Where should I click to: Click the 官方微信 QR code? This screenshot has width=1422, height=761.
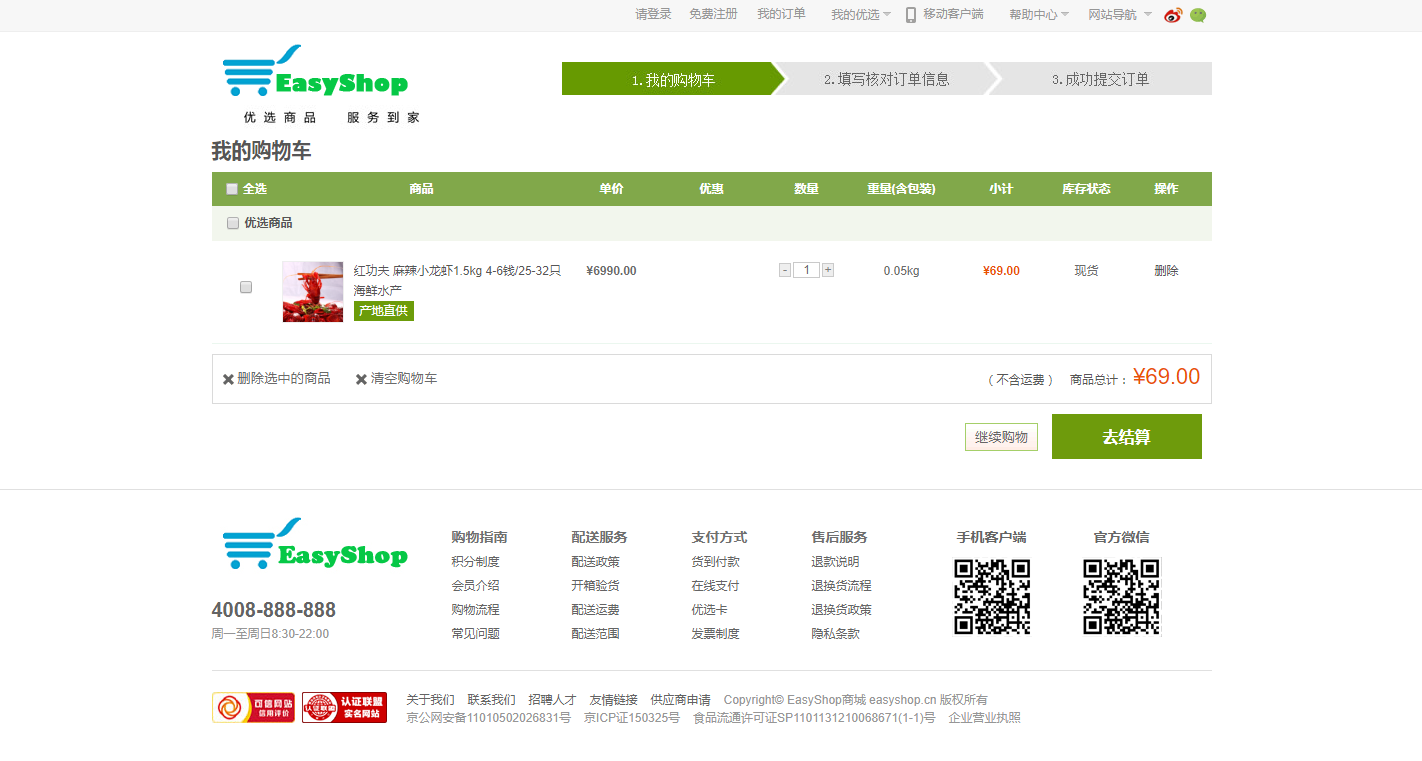(x=1121, y=597)
